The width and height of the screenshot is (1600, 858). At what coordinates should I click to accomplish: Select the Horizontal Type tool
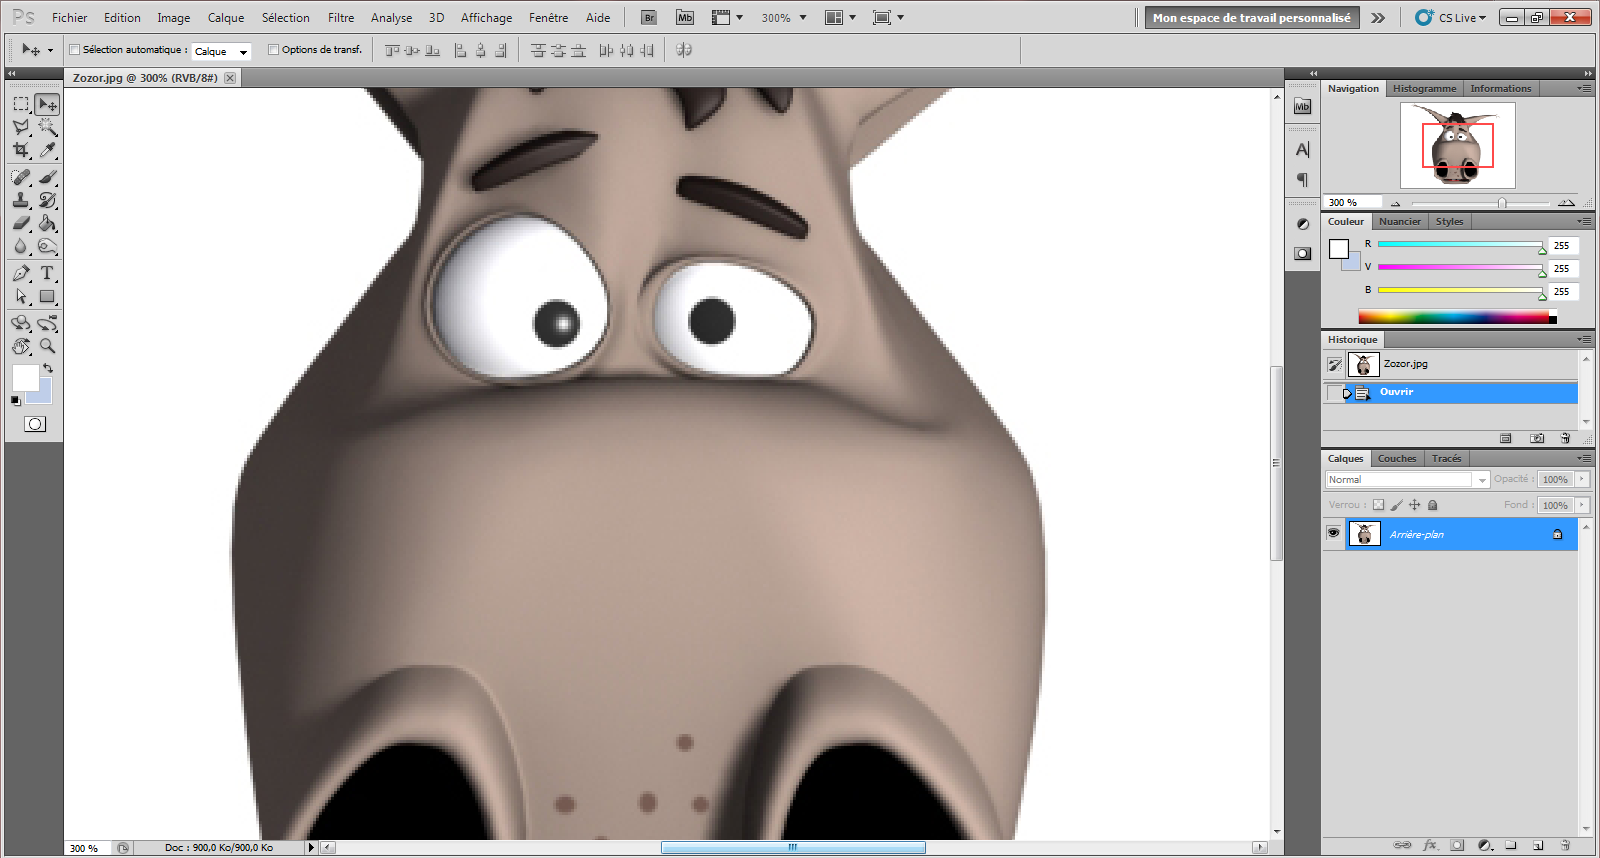click(x=47, y=273)
